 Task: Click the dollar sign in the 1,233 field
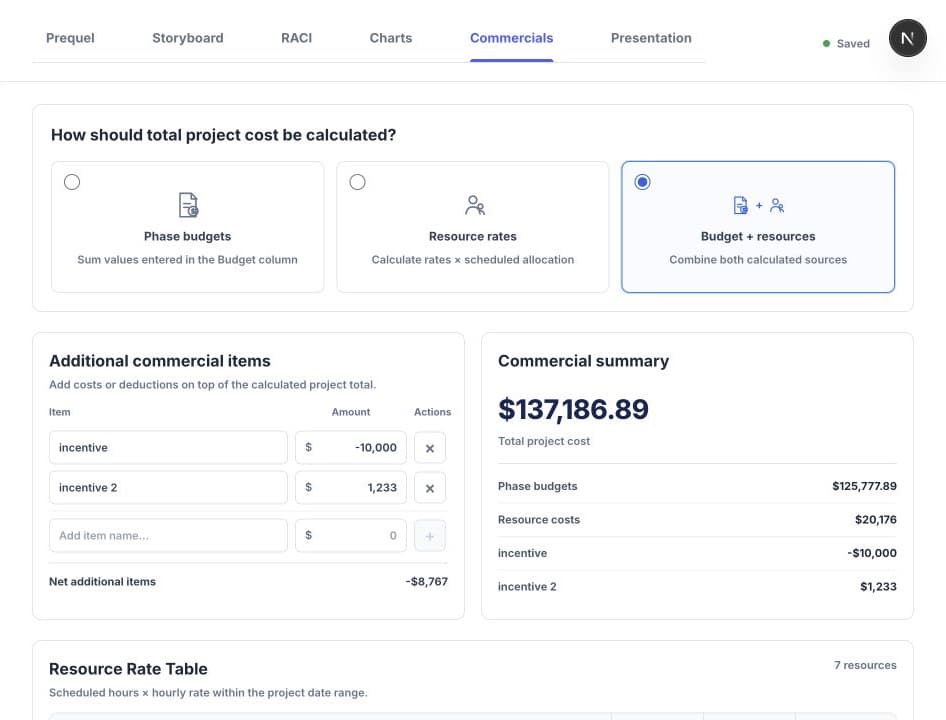click(x=308, y=487)
